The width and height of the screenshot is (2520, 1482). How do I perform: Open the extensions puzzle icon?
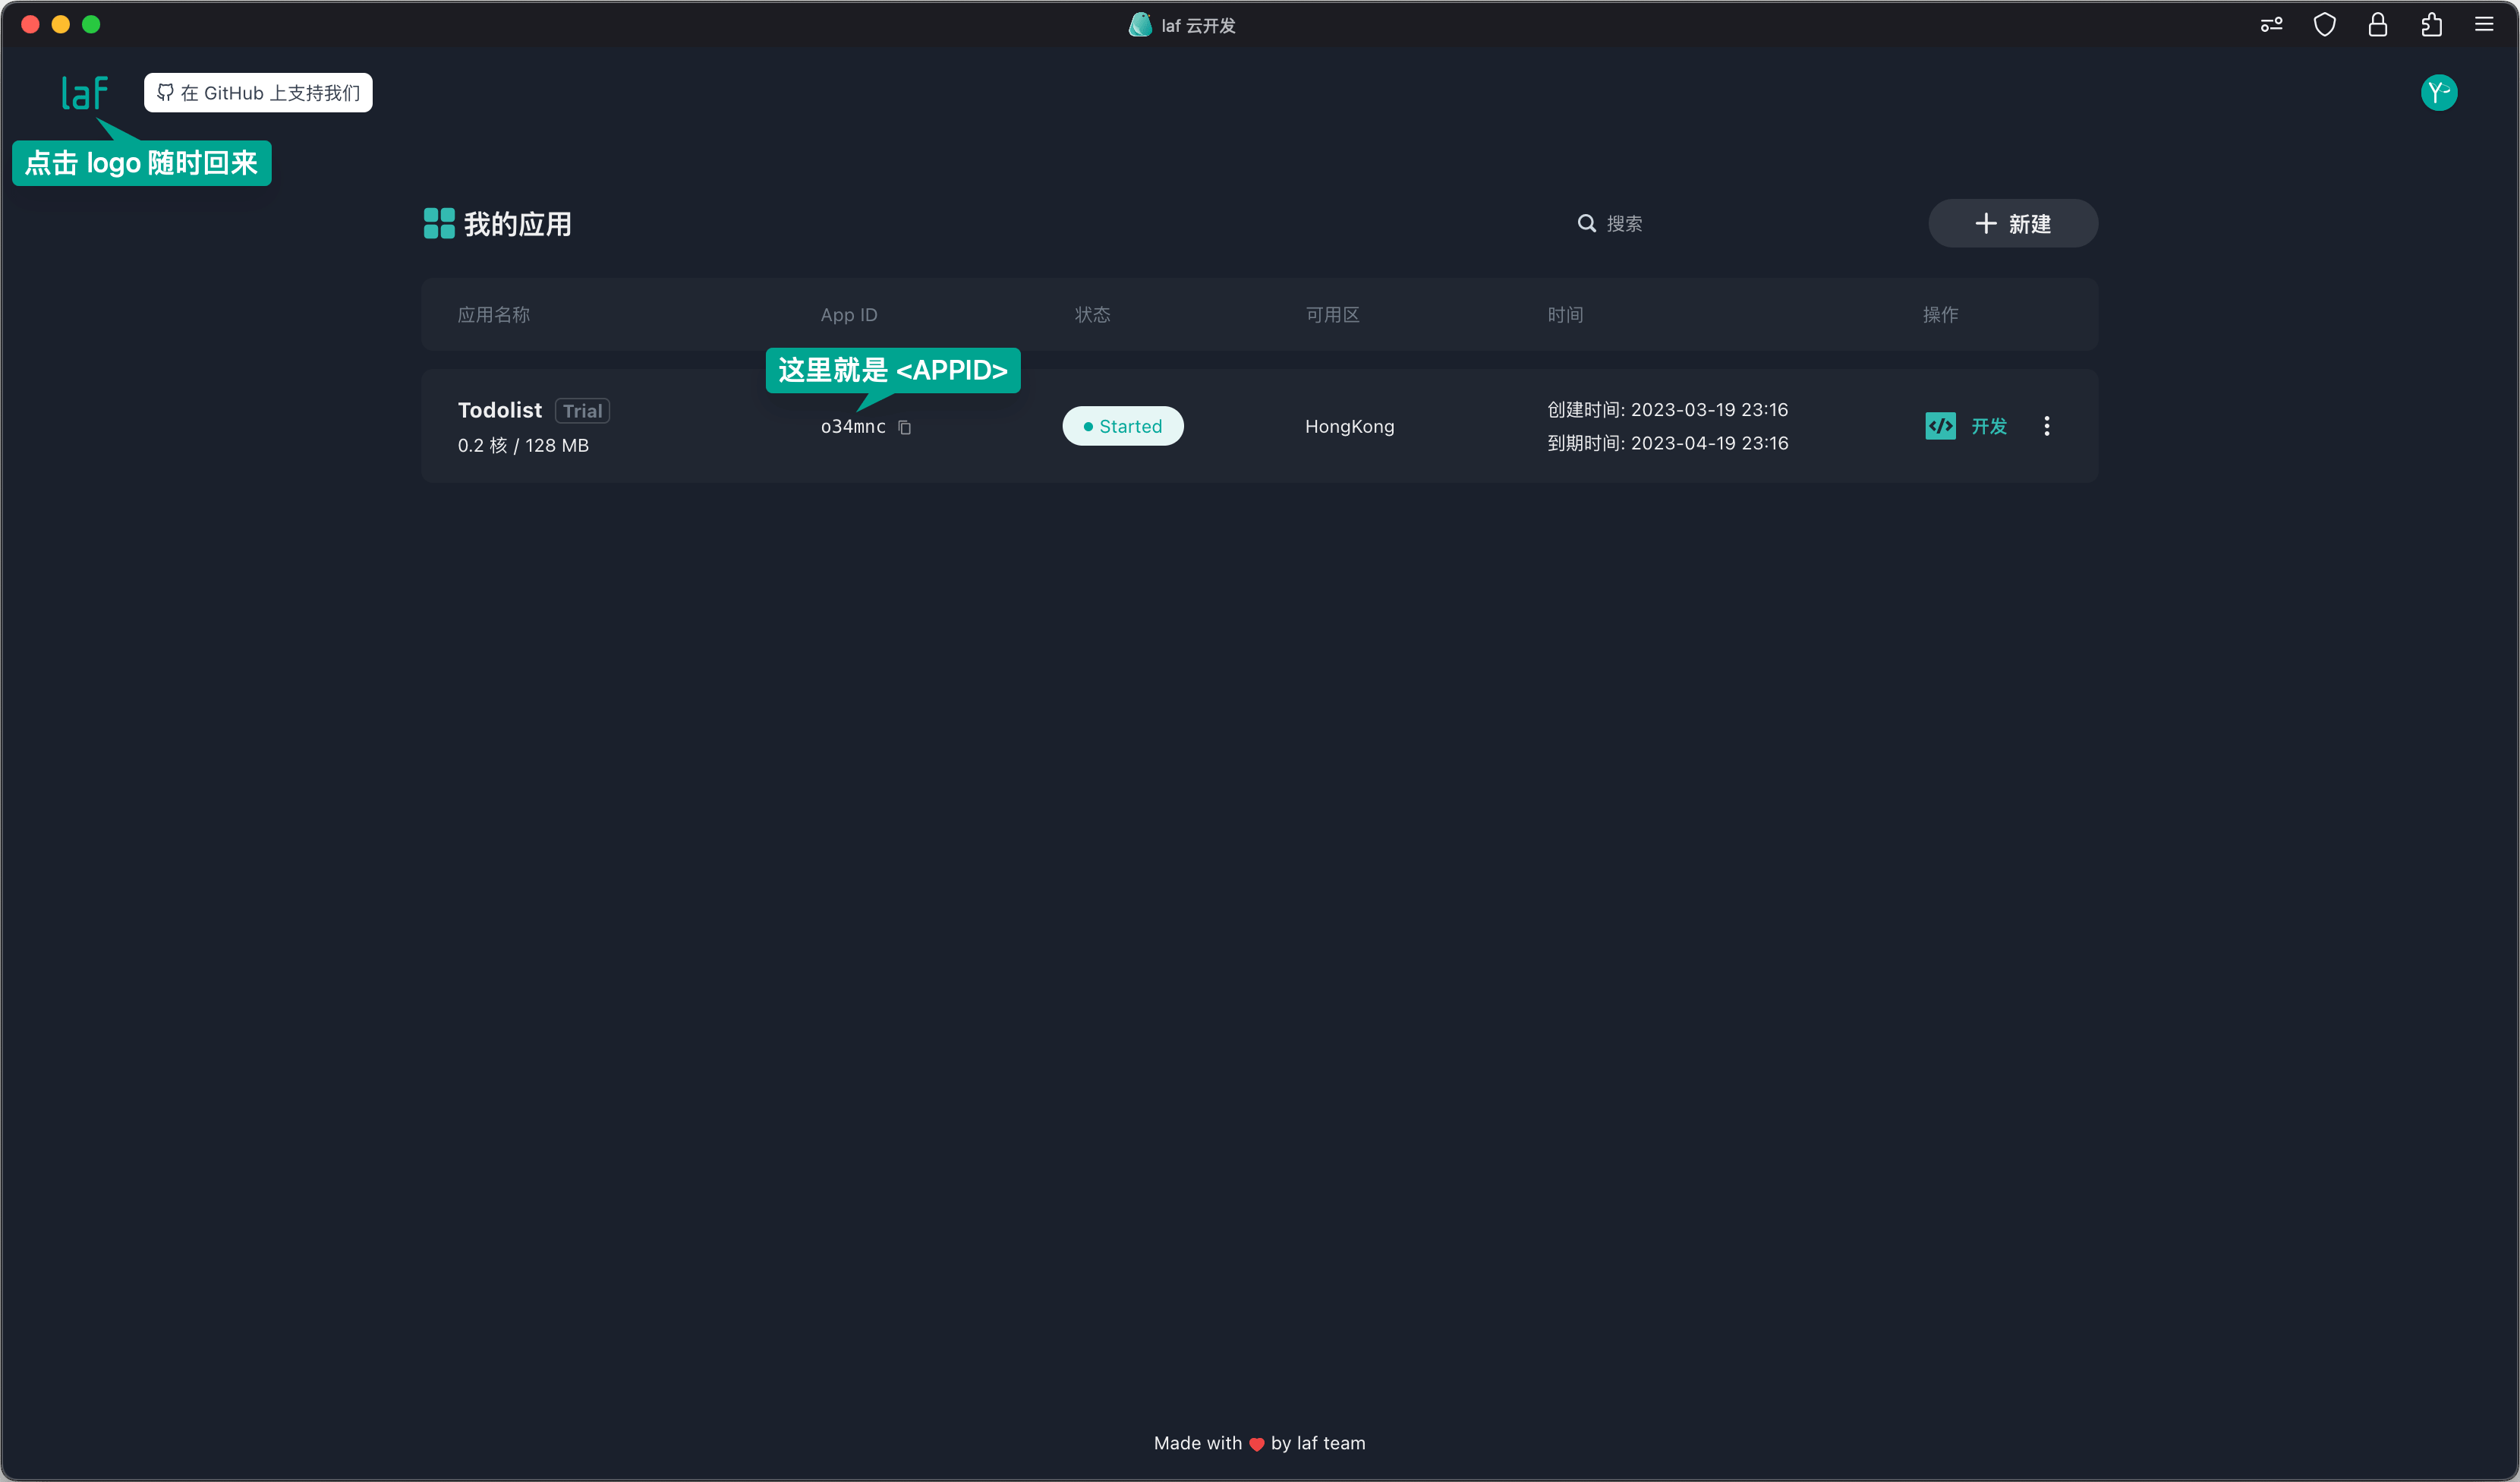coord(2431,25)
